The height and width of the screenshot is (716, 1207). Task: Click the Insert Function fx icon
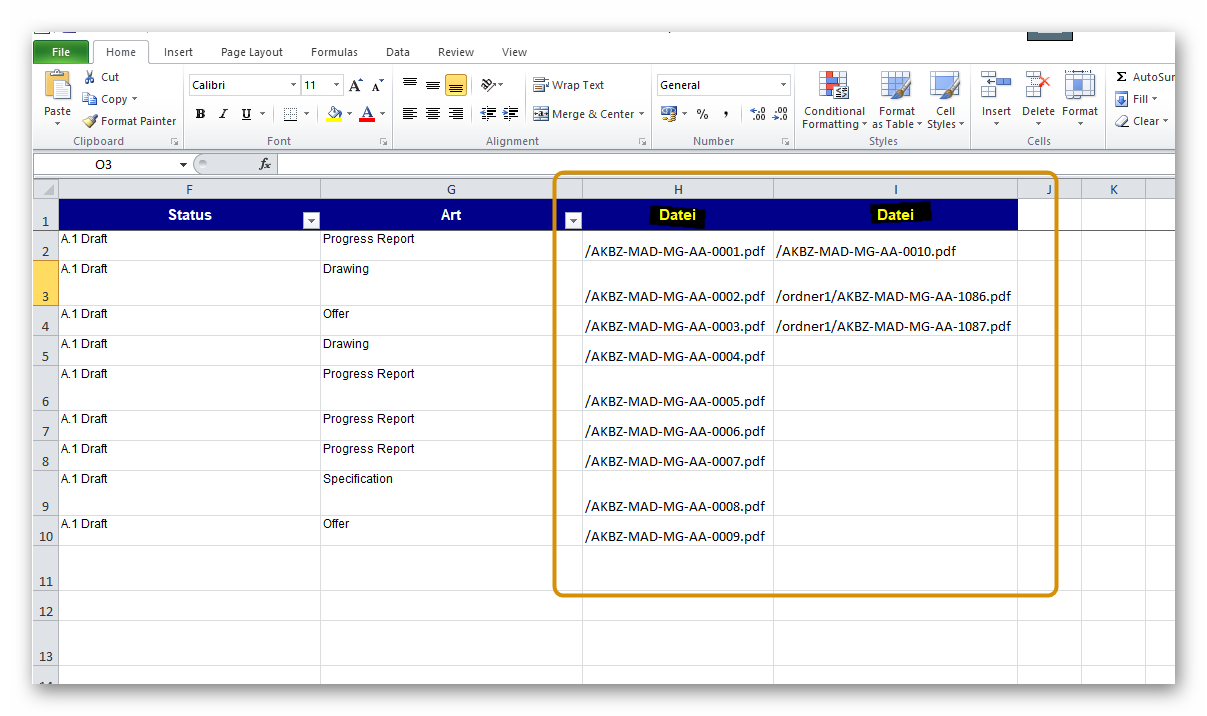pyautogui.click(x=265, y=164)
